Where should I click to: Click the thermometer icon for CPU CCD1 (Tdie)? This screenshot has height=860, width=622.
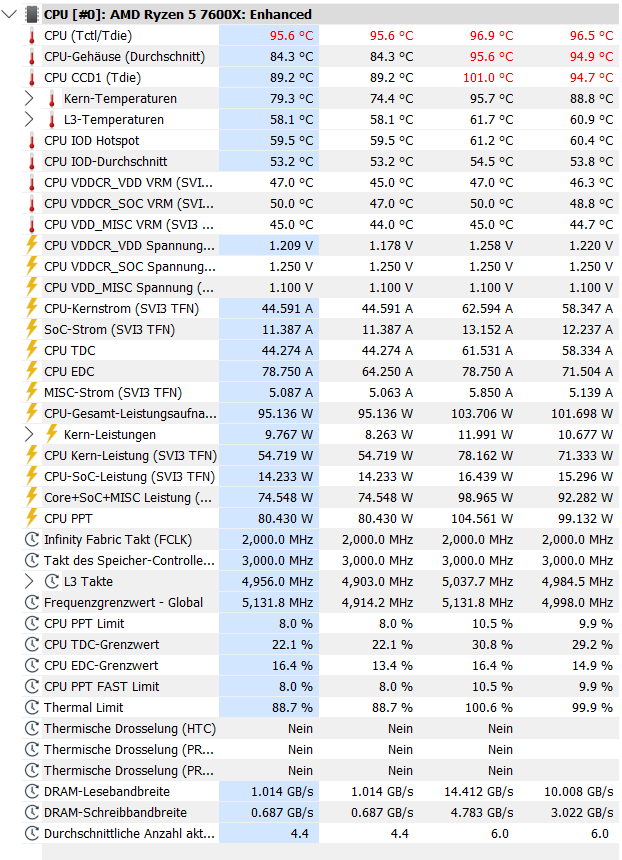point(32,78)
